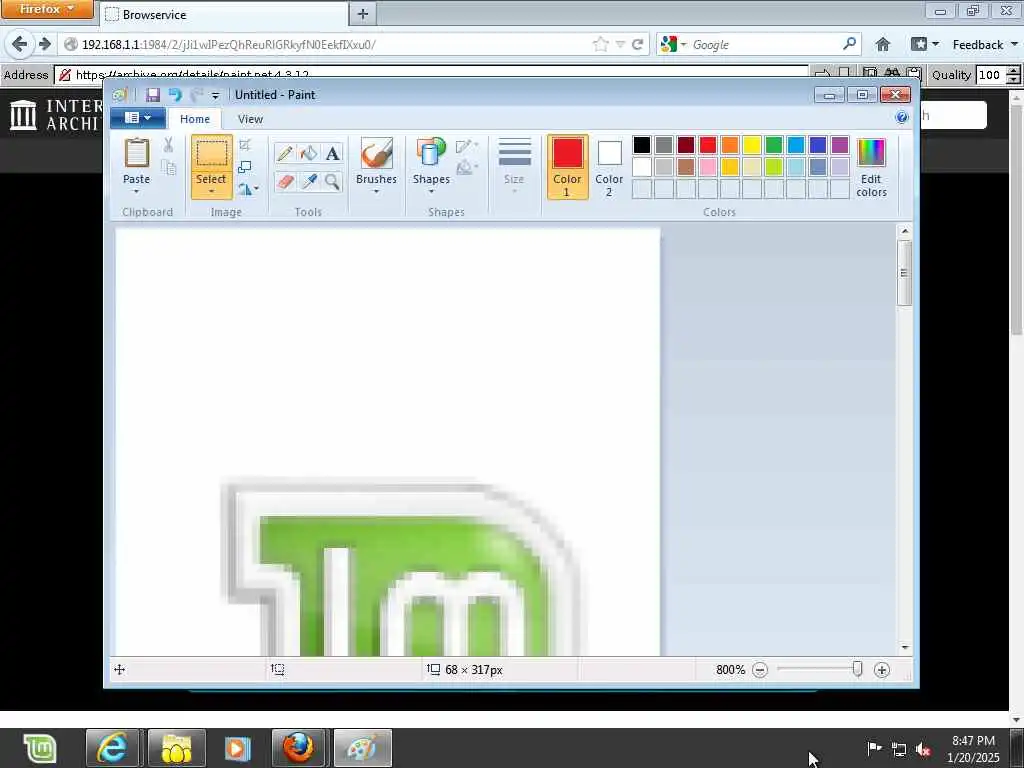Click the rectangular Select tool icon
Viewport: 1024px width, 768px height.
pos(211,153)
